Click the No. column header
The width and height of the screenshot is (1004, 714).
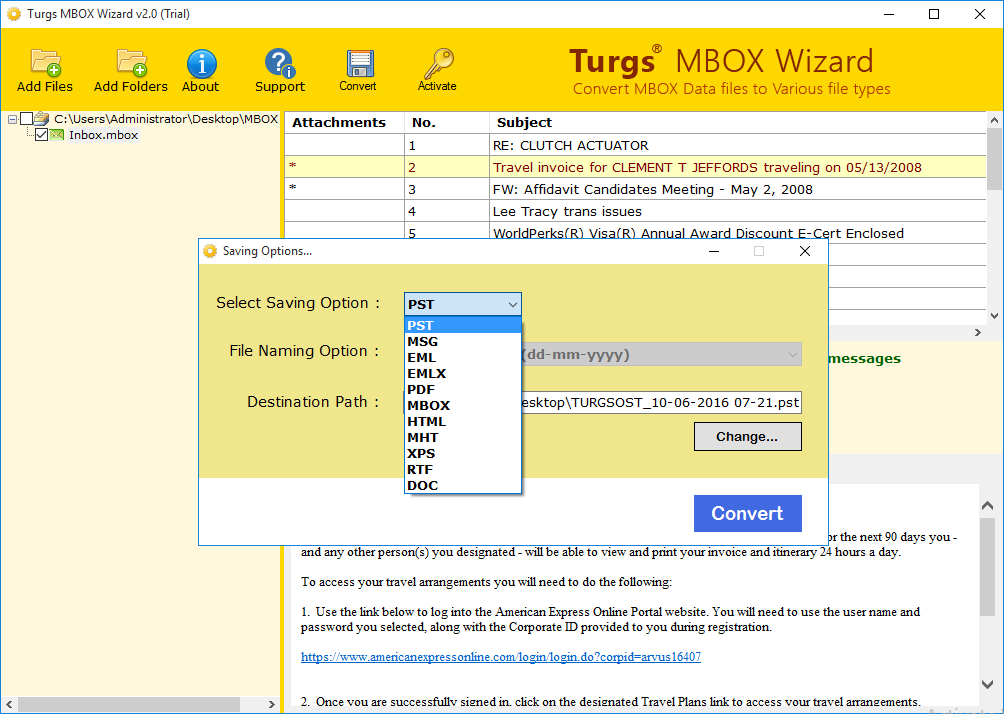447,122
